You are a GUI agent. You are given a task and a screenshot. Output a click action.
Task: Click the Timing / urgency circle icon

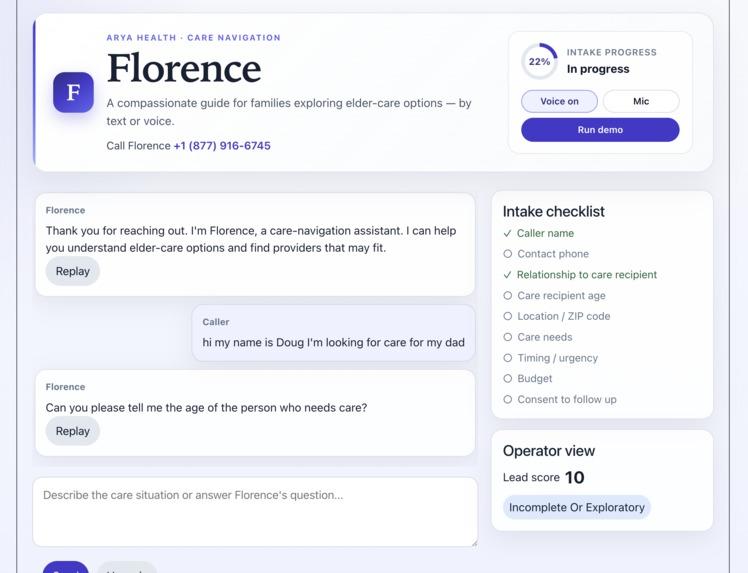(508, 358)
